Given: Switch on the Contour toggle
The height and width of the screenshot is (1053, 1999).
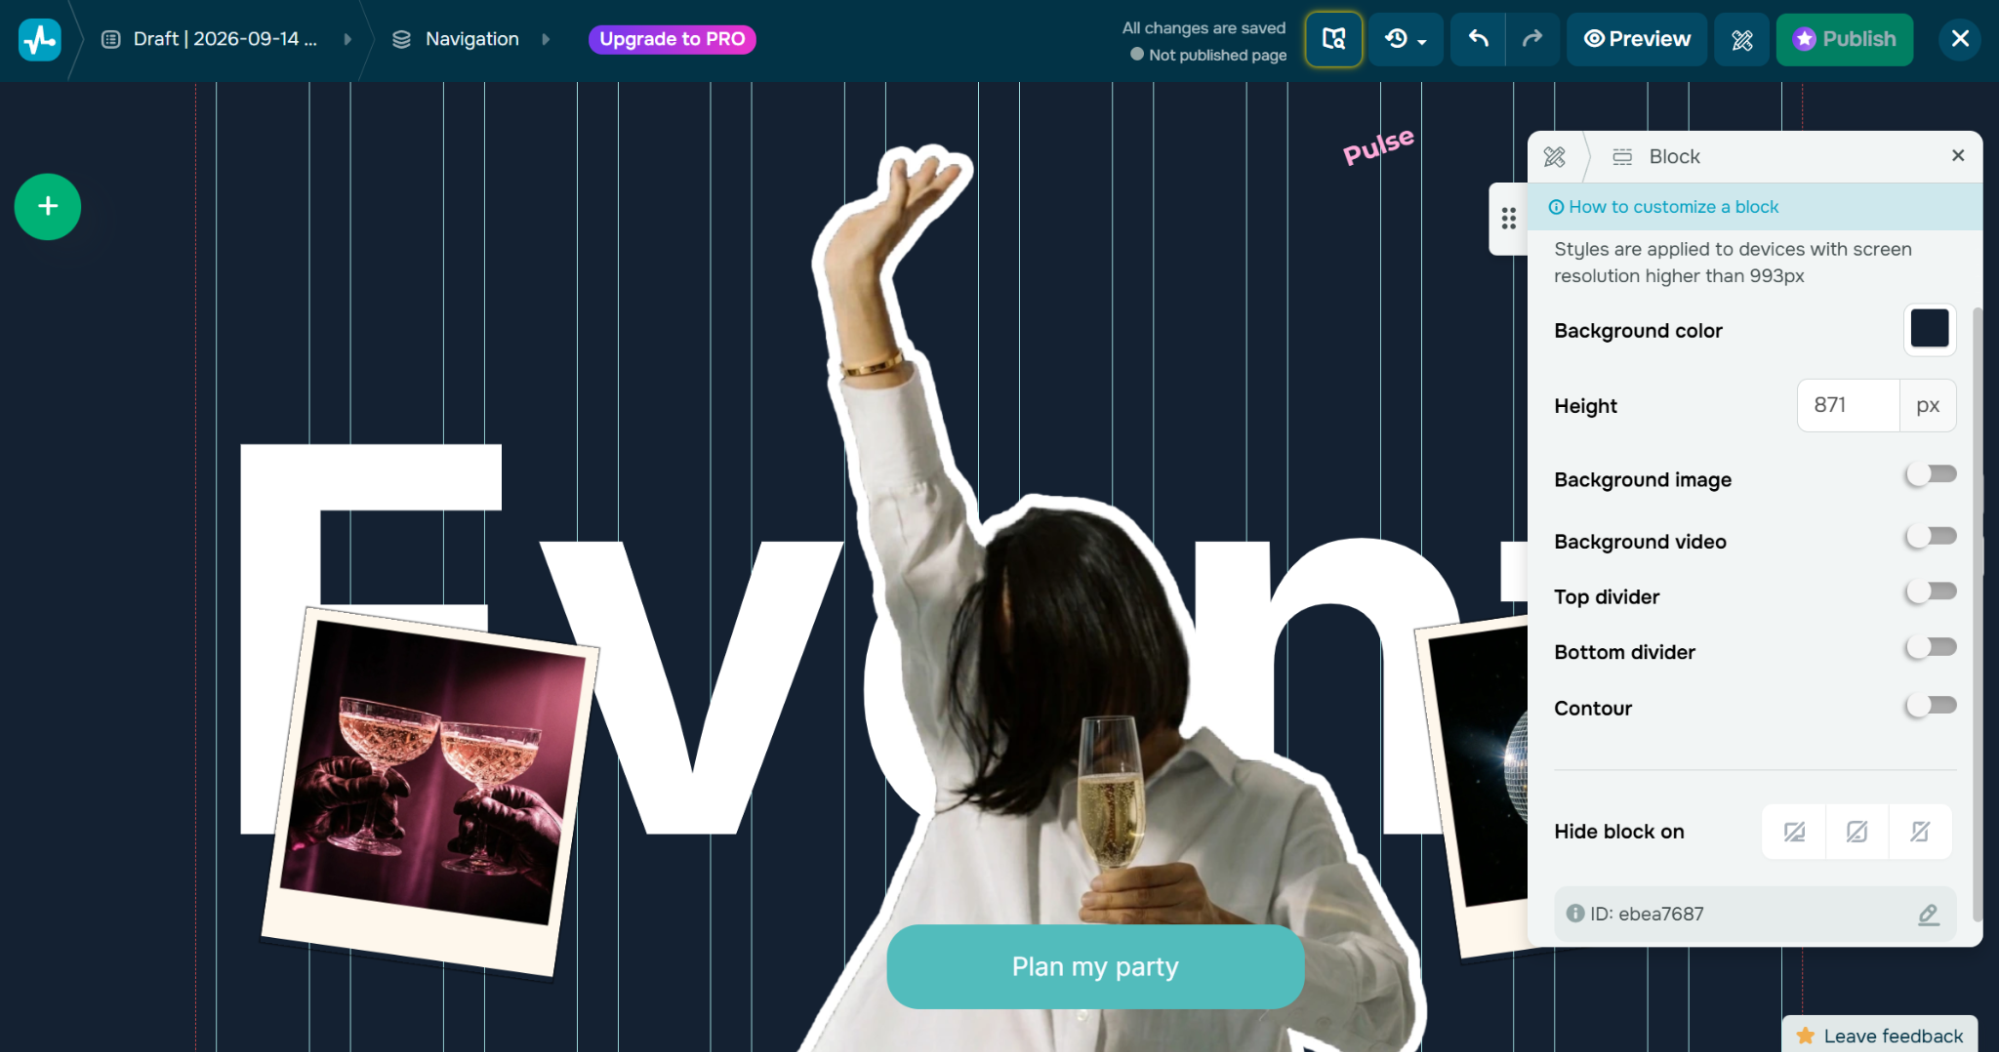Looking at the screenshot, I should coord(1930,706).
